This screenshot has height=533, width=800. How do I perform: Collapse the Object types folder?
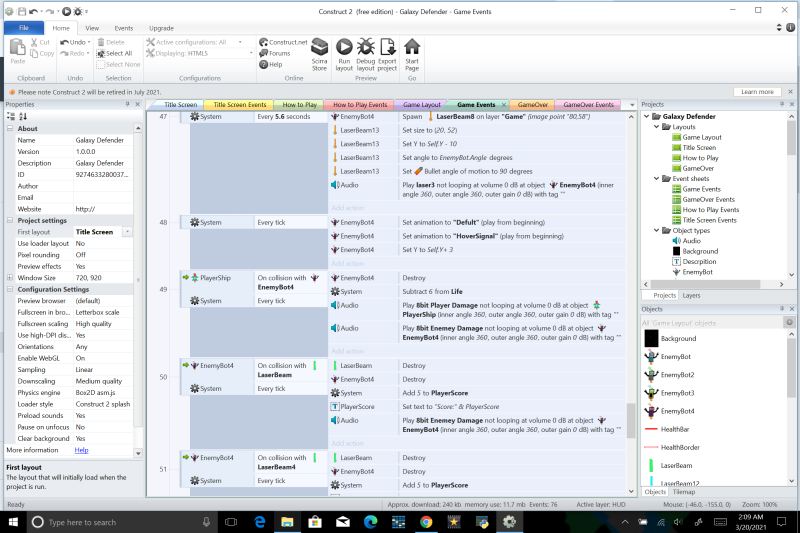(657, 231)
